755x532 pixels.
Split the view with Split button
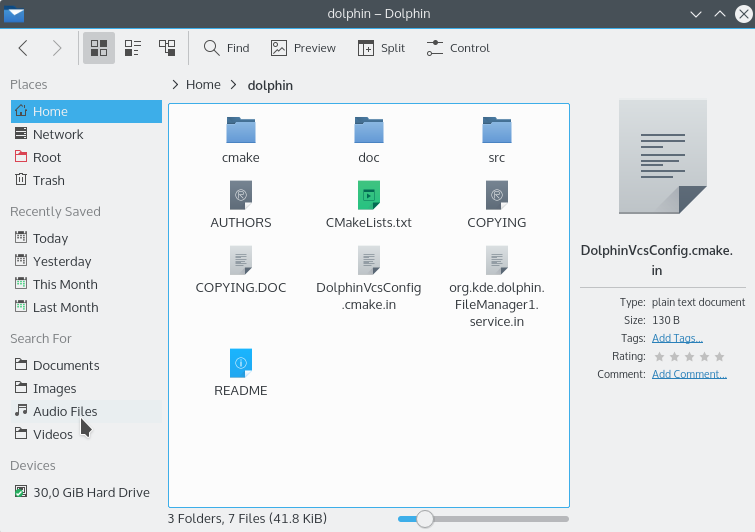tap(381, 48)
